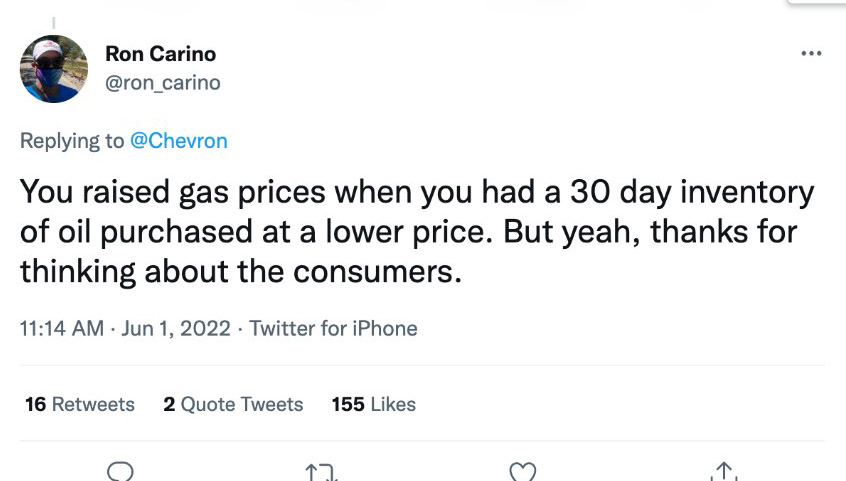Viewport: 846px width, 481px height.
Task: Click the thread connector line above avatar
Action: click(x=53, y=22)
